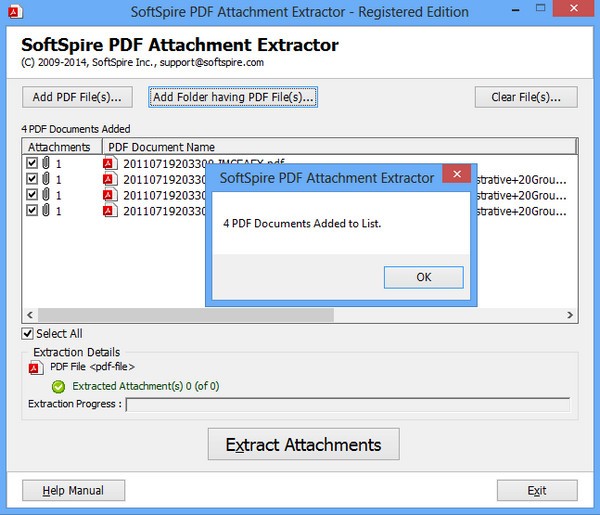Screen dimensions: 600x515
Task: Click '4 PDF Documents Added' label
Action: click(76, 129)
